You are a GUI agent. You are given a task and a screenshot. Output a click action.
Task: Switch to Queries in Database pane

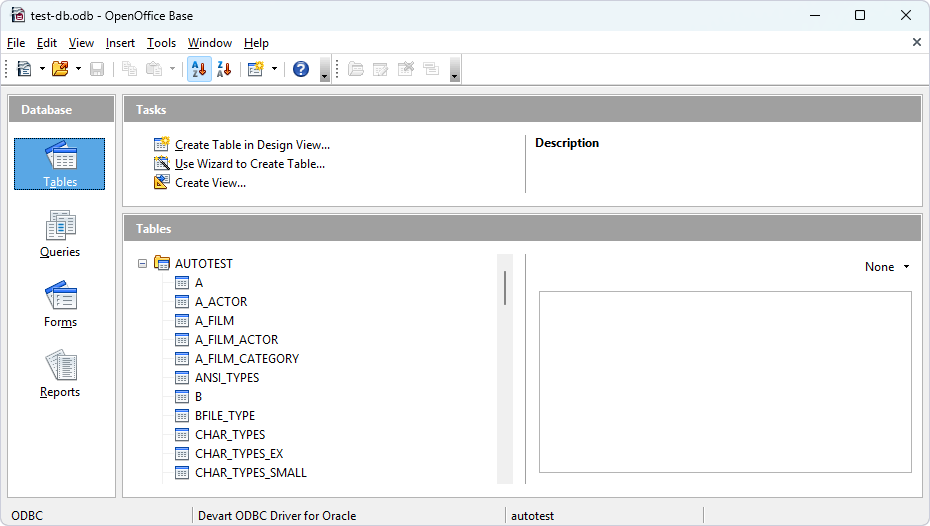point(60,234)
